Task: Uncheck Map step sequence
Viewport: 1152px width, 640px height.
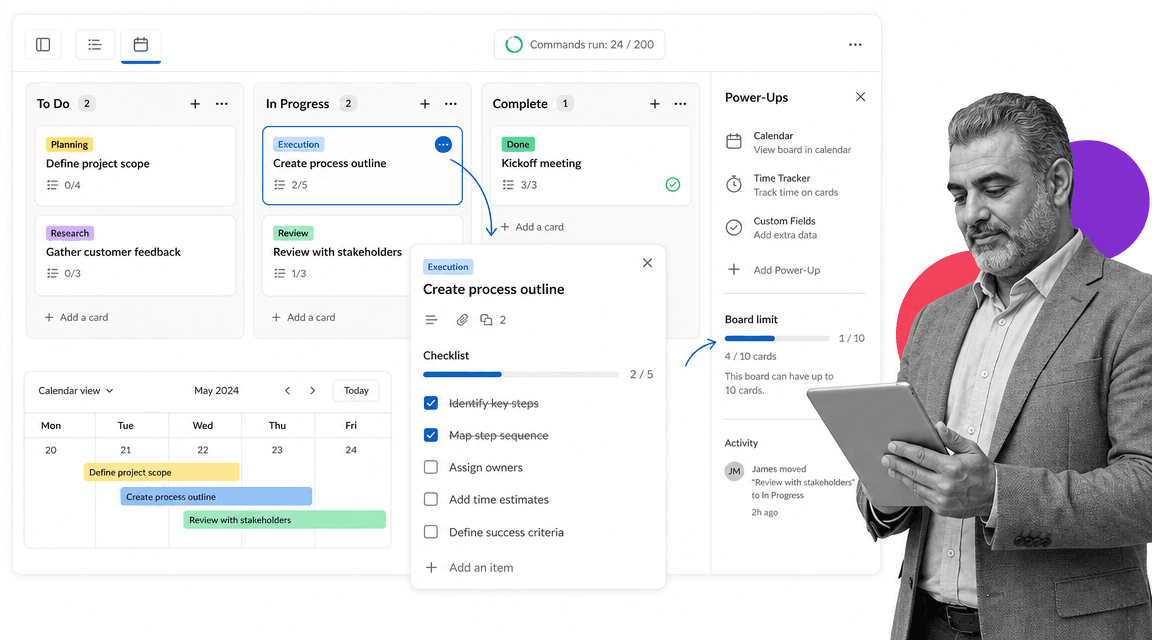Action: [x=431, y=435]
